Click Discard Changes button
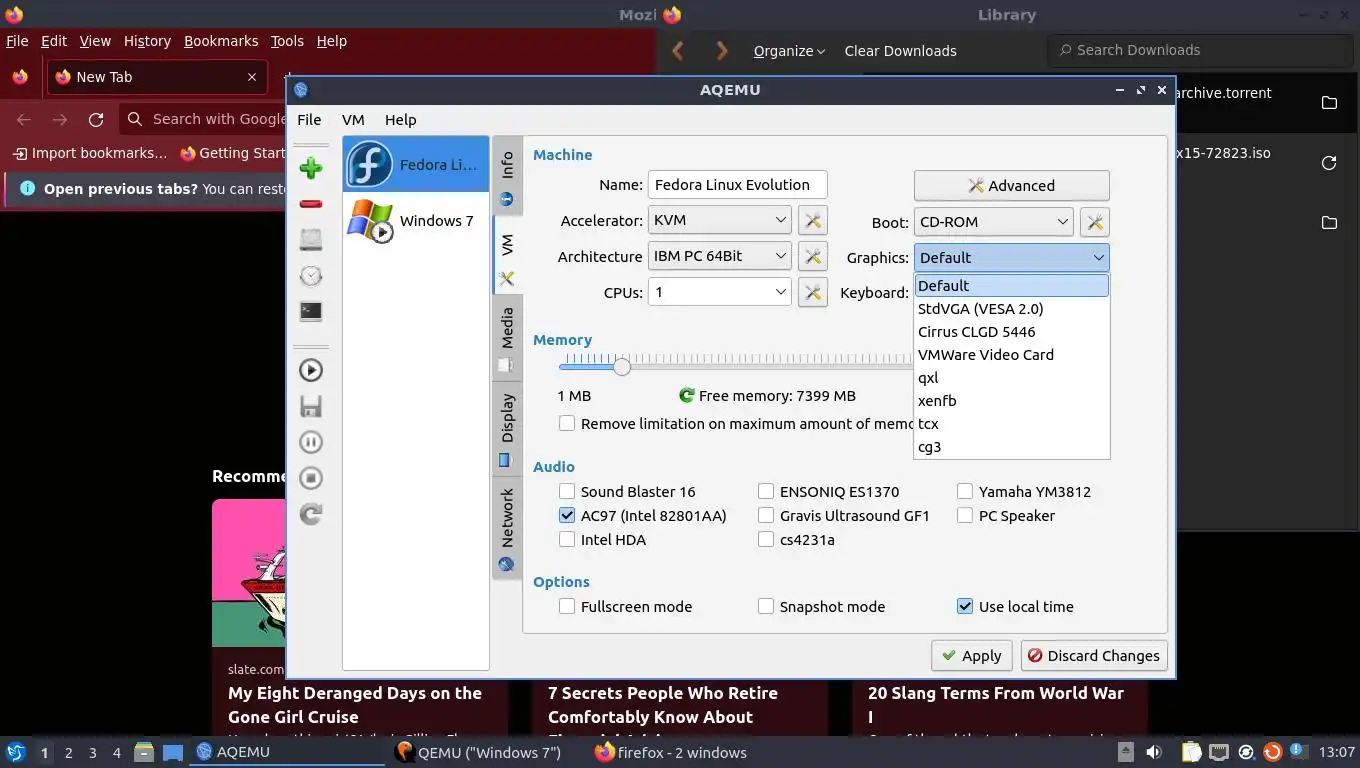The height and width of the screenshot is (768, 1360). [1093, 656]
